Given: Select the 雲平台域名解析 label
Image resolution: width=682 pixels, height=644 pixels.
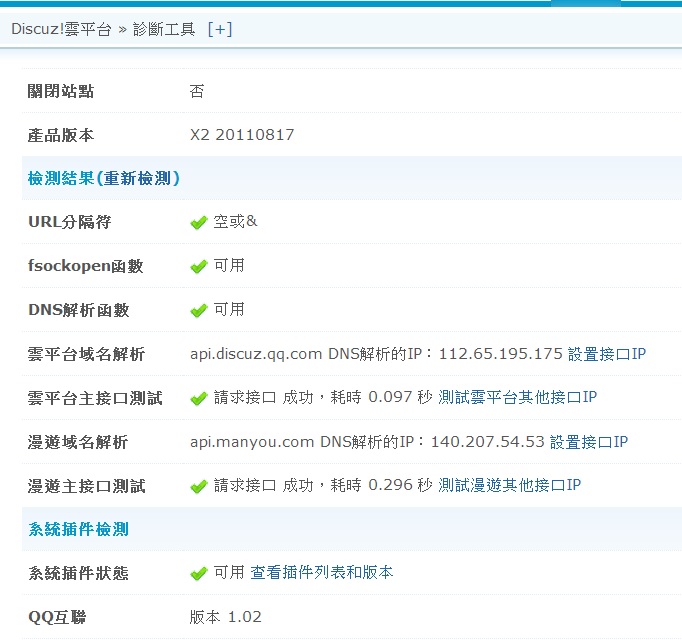Looking at the screenshot, I should coord(86,354).
